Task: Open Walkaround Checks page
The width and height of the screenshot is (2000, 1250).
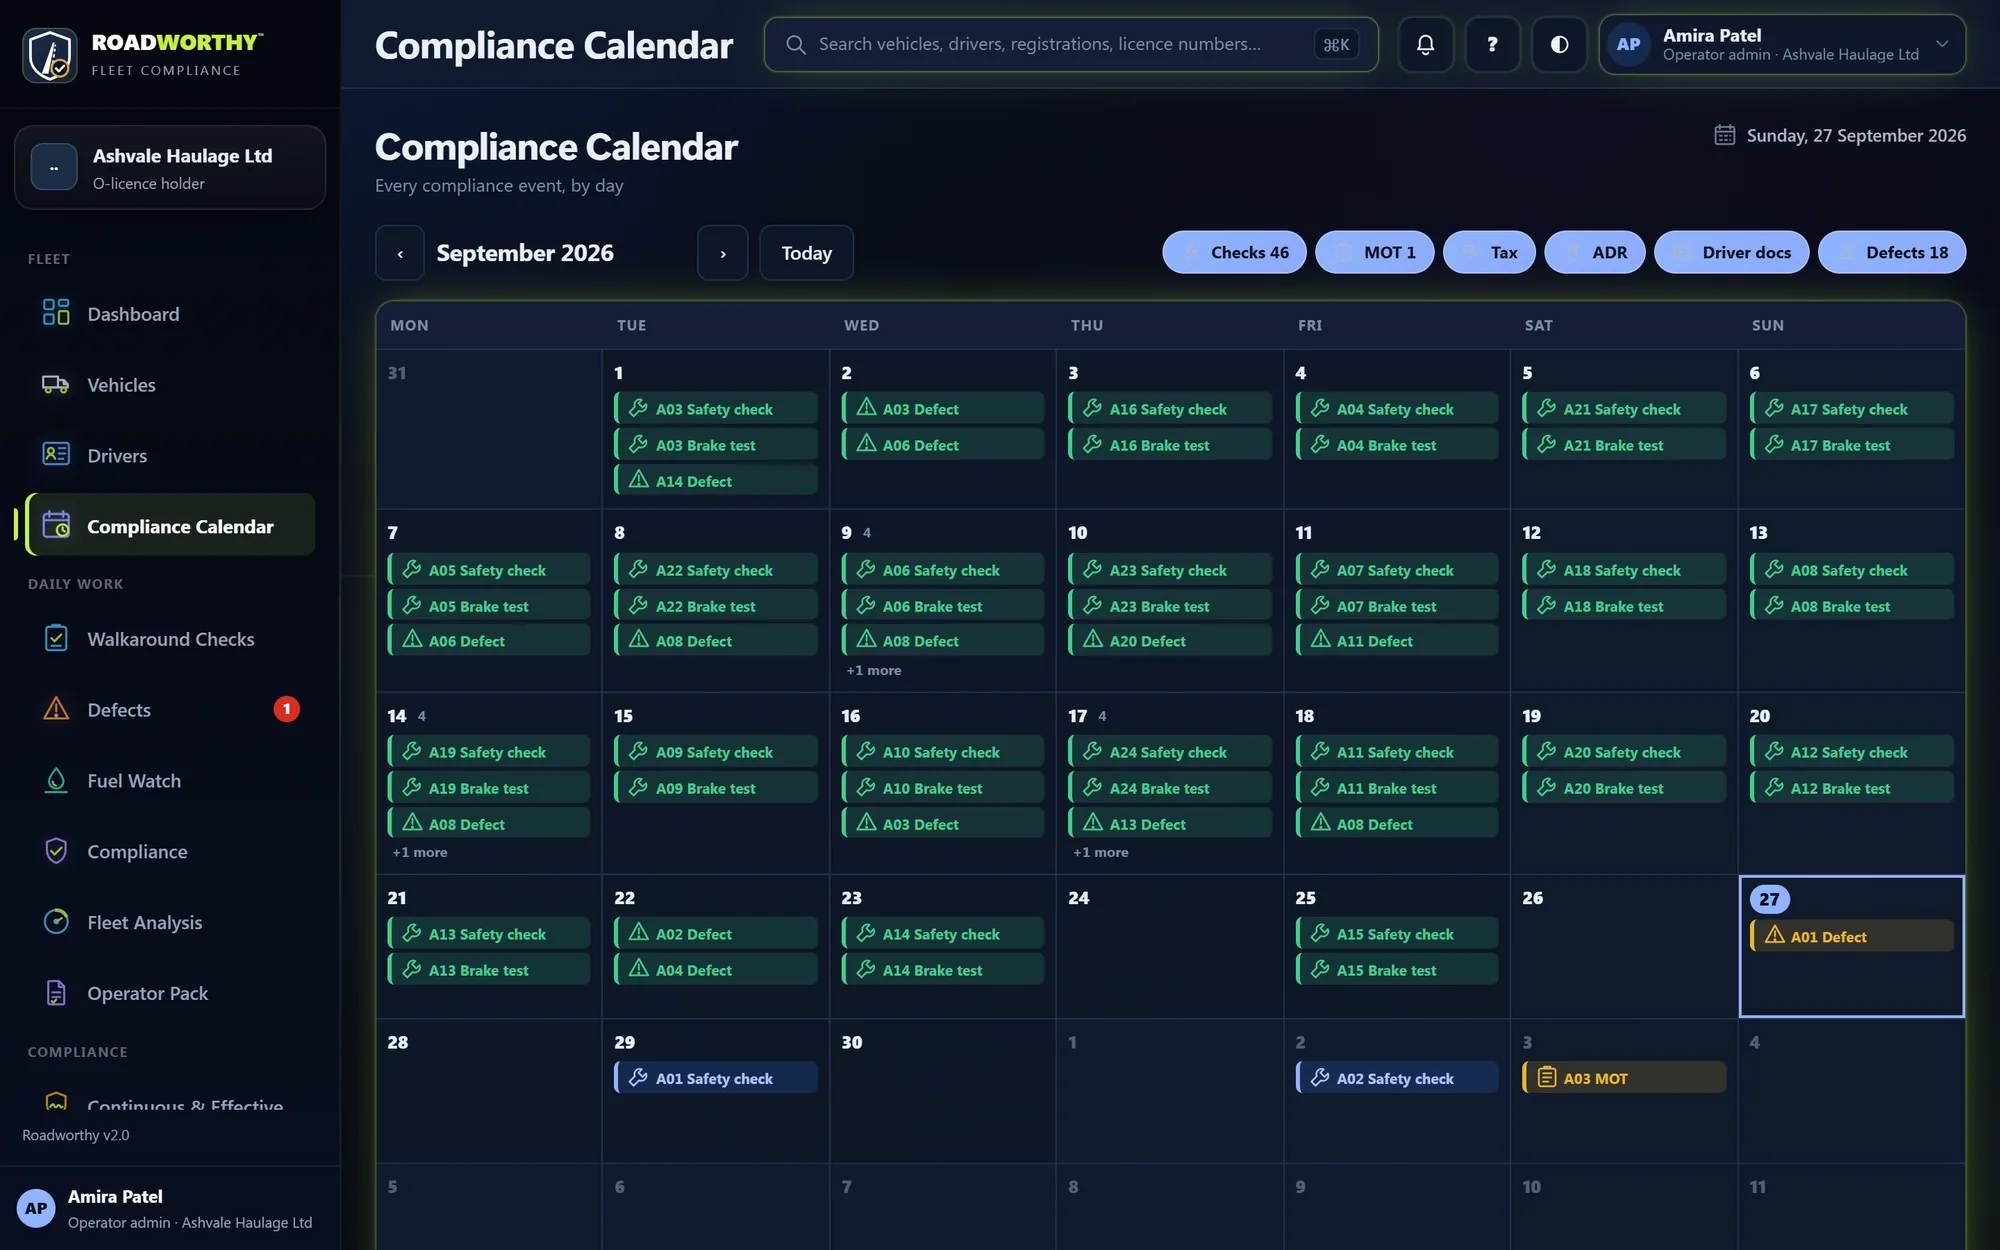Action: tap(171, 638)
